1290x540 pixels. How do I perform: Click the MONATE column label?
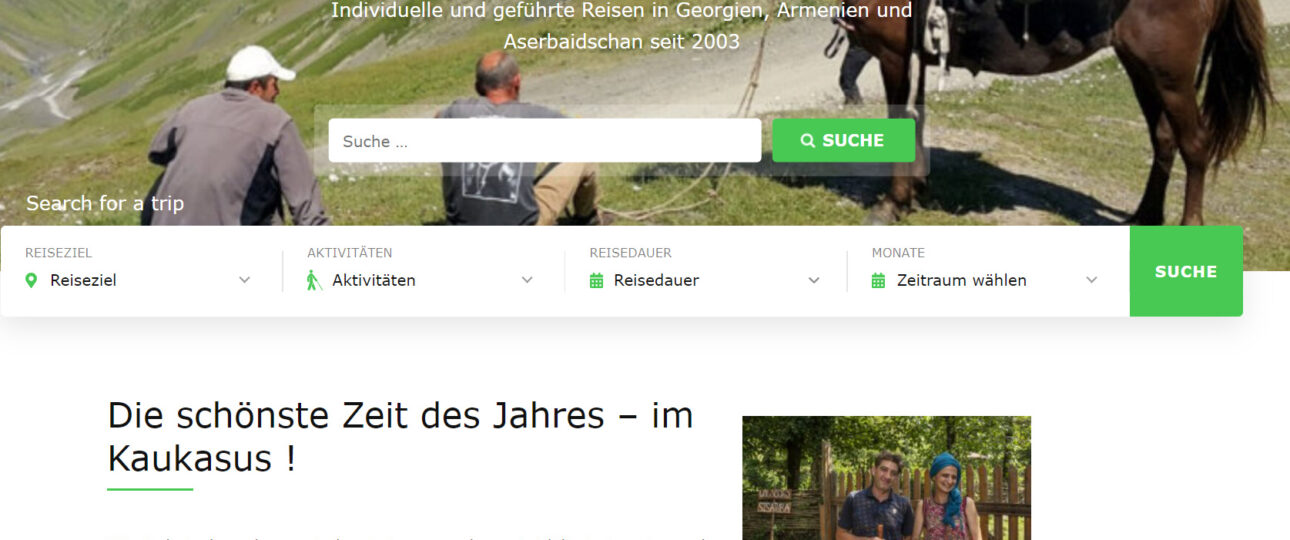point(898,253)
